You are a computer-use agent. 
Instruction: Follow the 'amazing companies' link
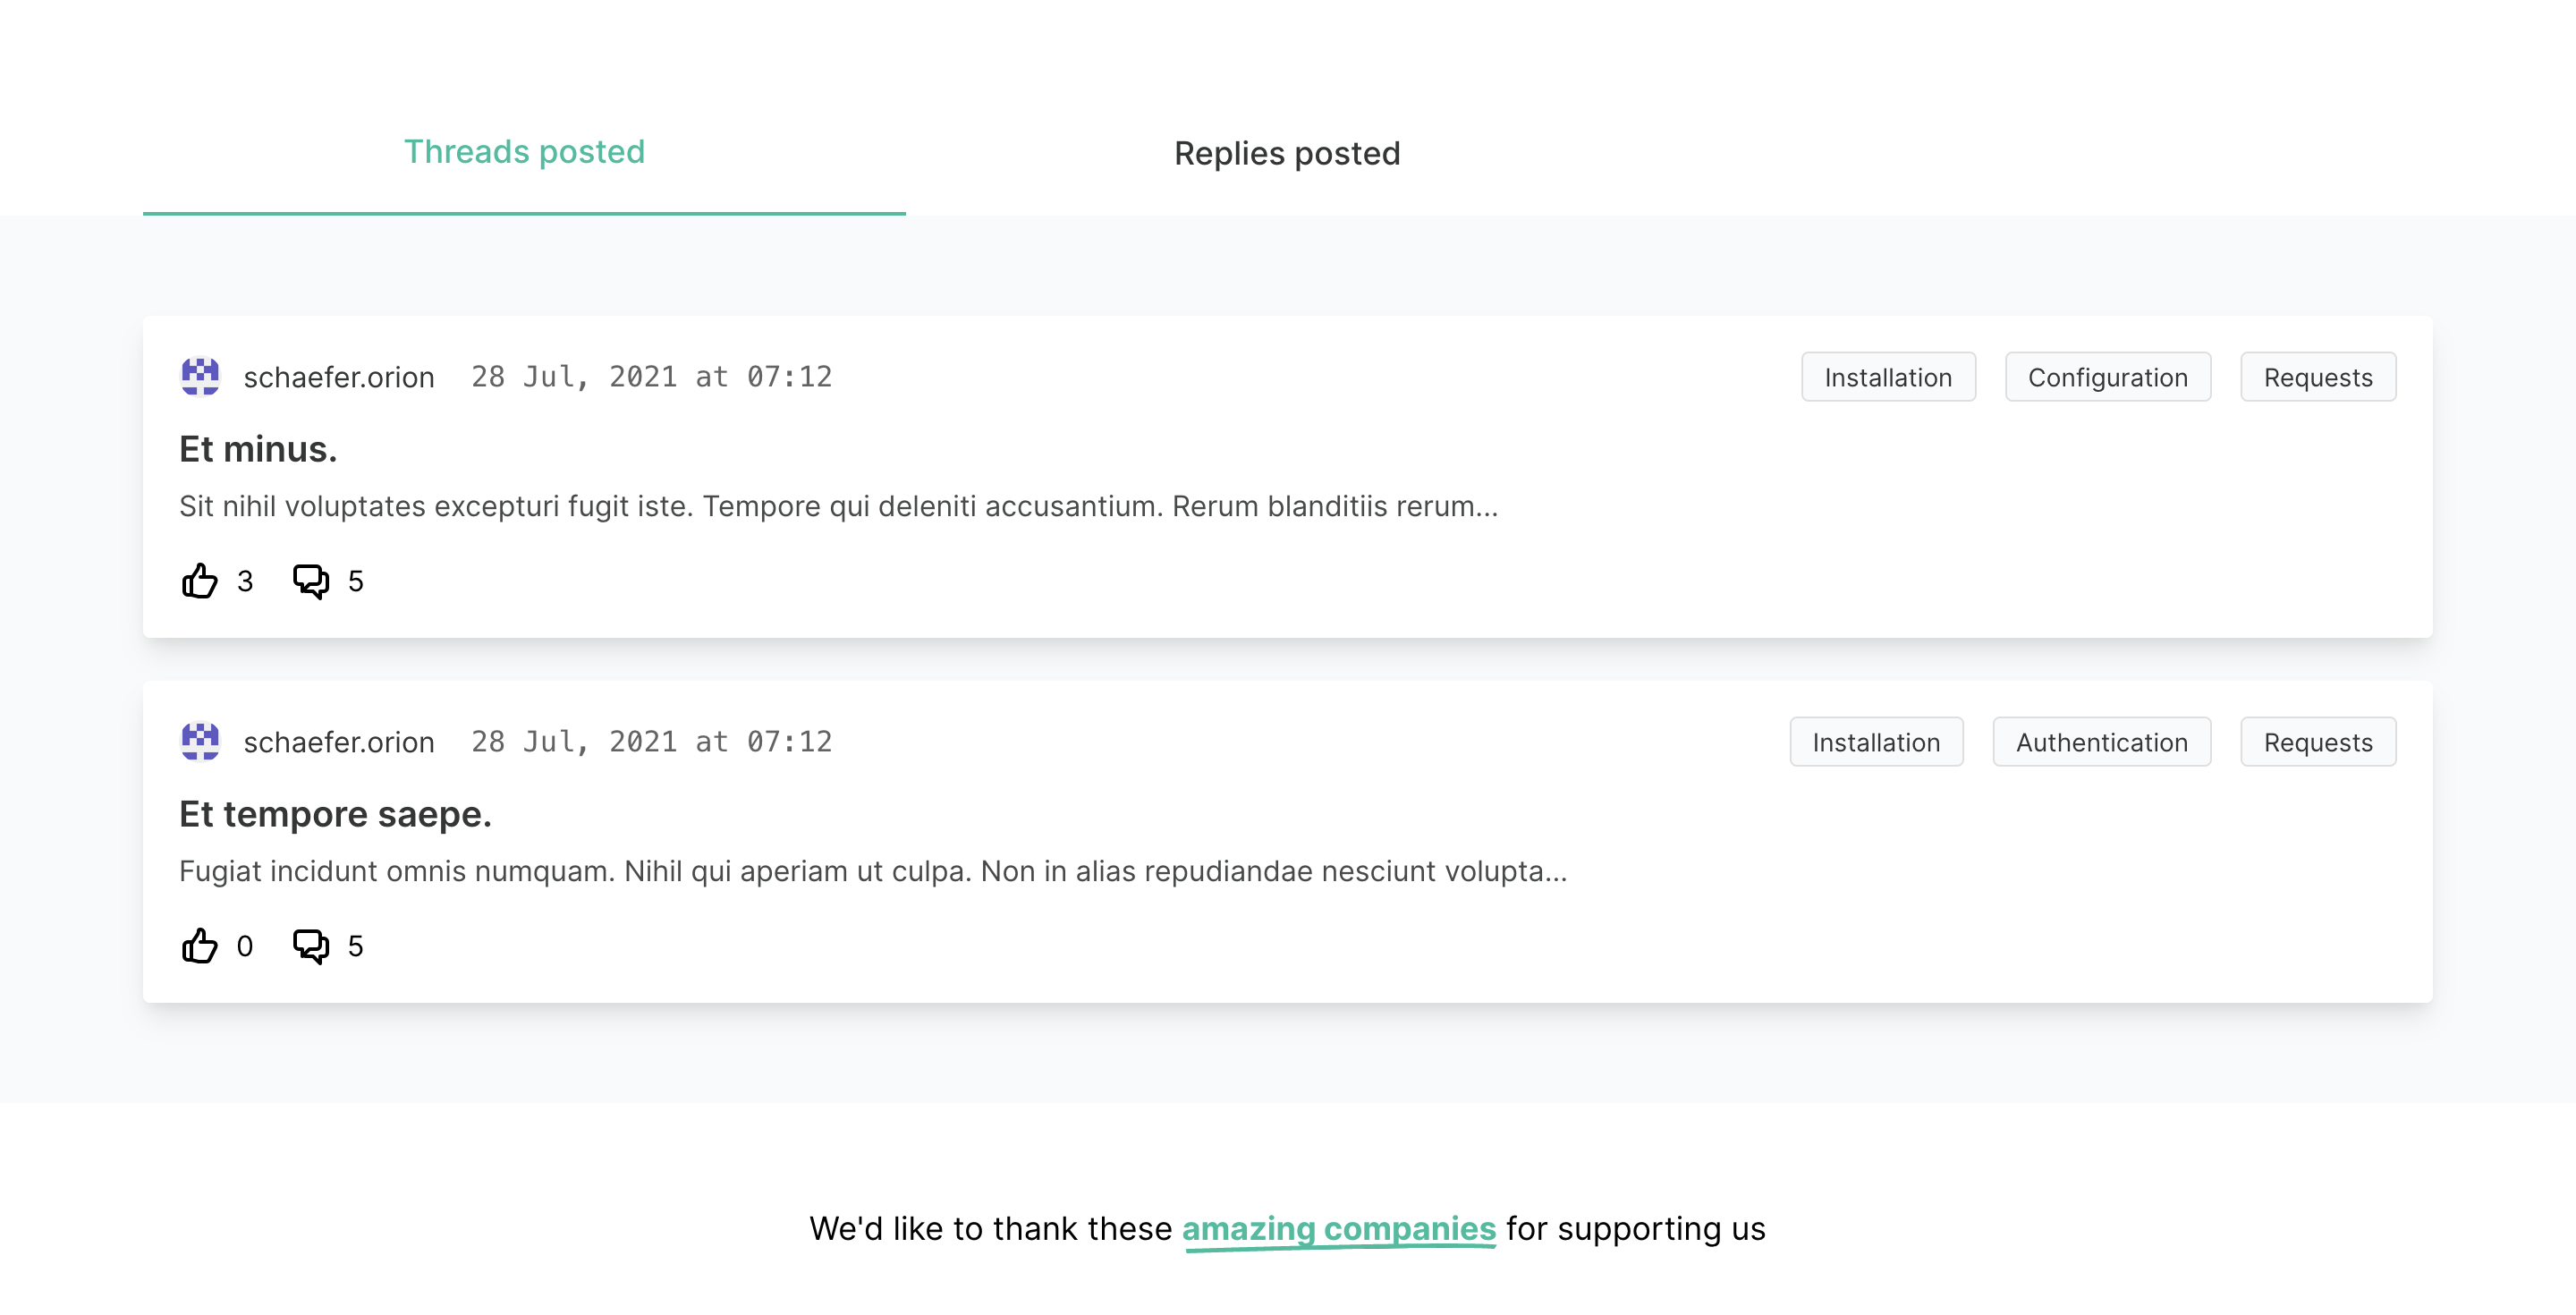[1338, 1228]
